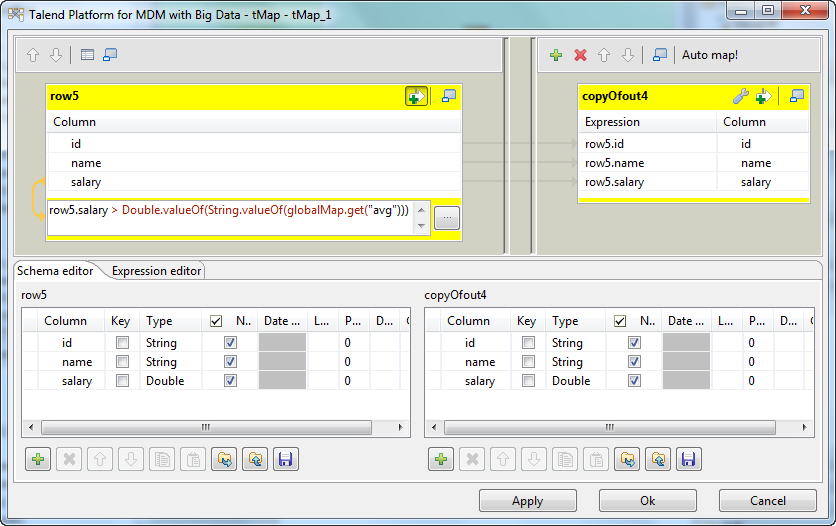Export copyOfout4 schema to file
Viewport: 836px width, 526px height.
[658, 459]
